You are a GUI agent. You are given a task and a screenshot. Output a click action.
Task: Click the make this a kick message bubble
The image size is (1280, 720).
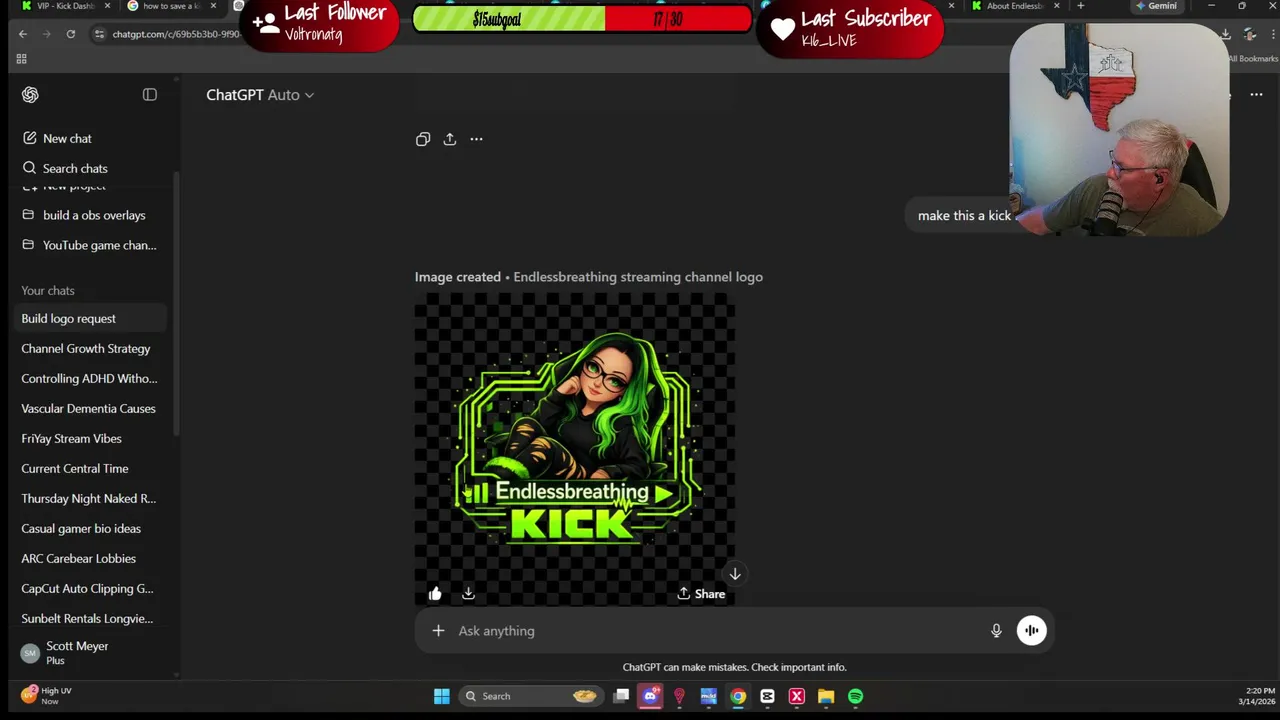coord(965,216)
